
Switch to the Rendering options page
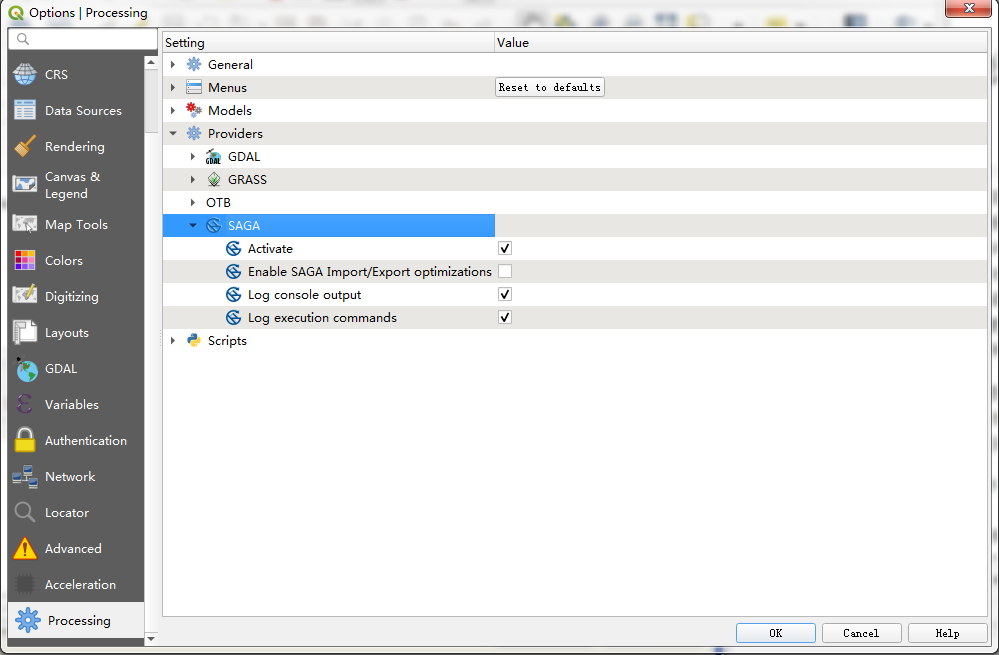tap(76, 146)
